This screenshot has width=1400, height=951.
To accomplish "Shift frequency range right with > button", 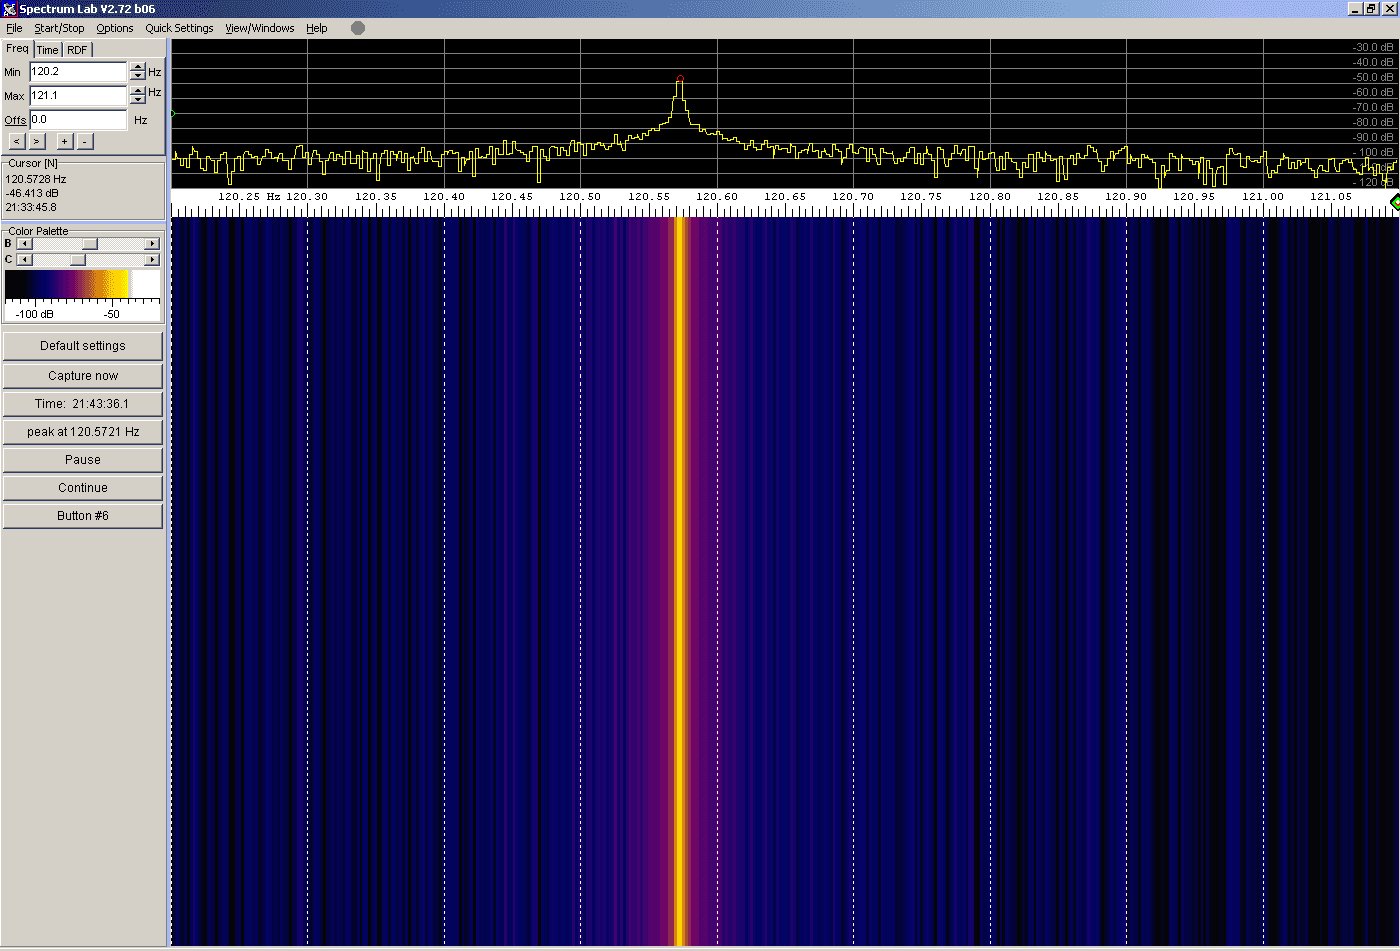I will tap(37, 142).
